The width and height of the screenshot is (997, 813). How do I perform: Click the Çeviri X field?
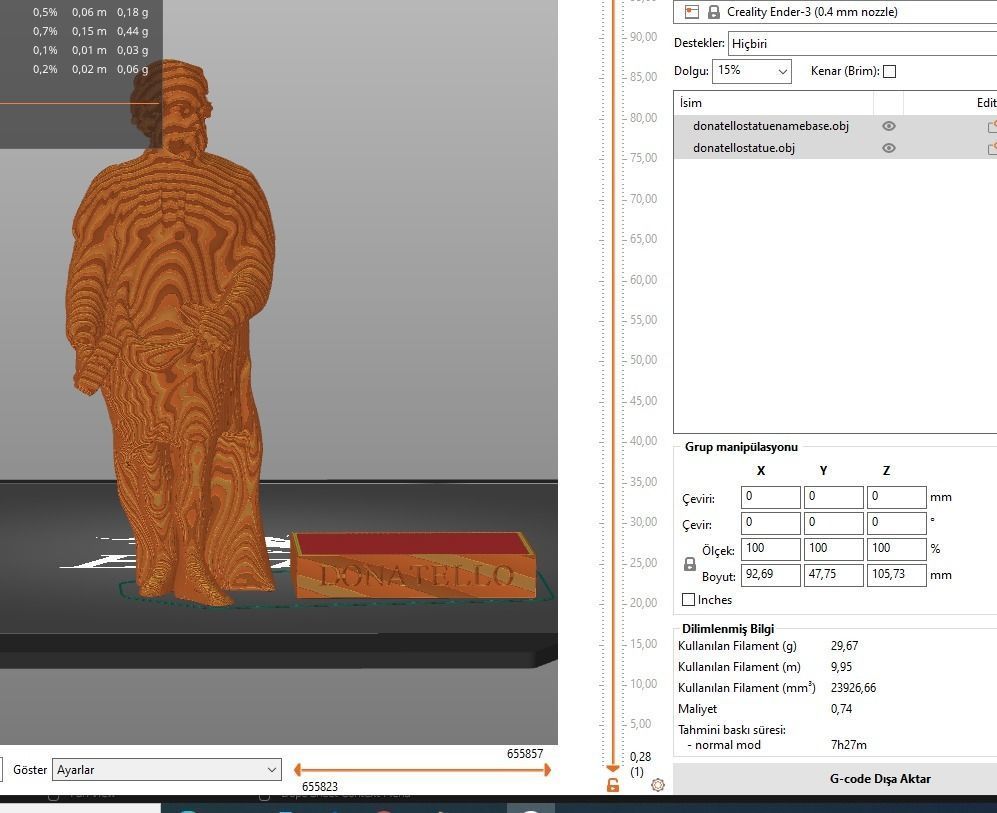771,497
